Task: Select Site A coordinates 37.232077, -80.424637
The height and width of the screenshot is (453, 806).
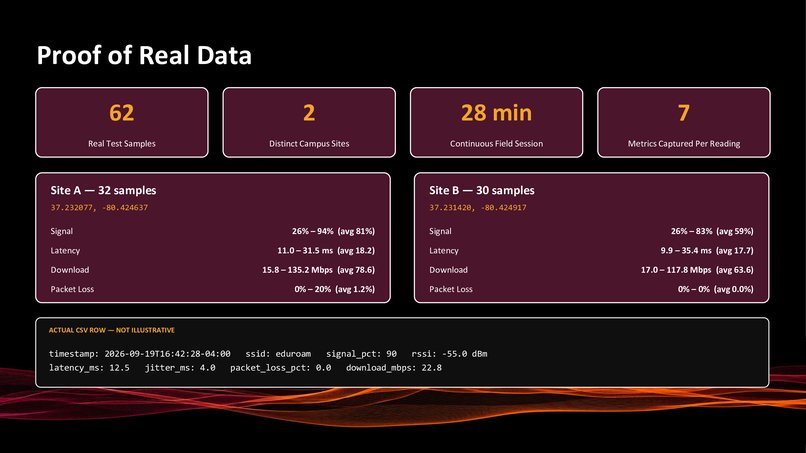Action: (99, 208)
